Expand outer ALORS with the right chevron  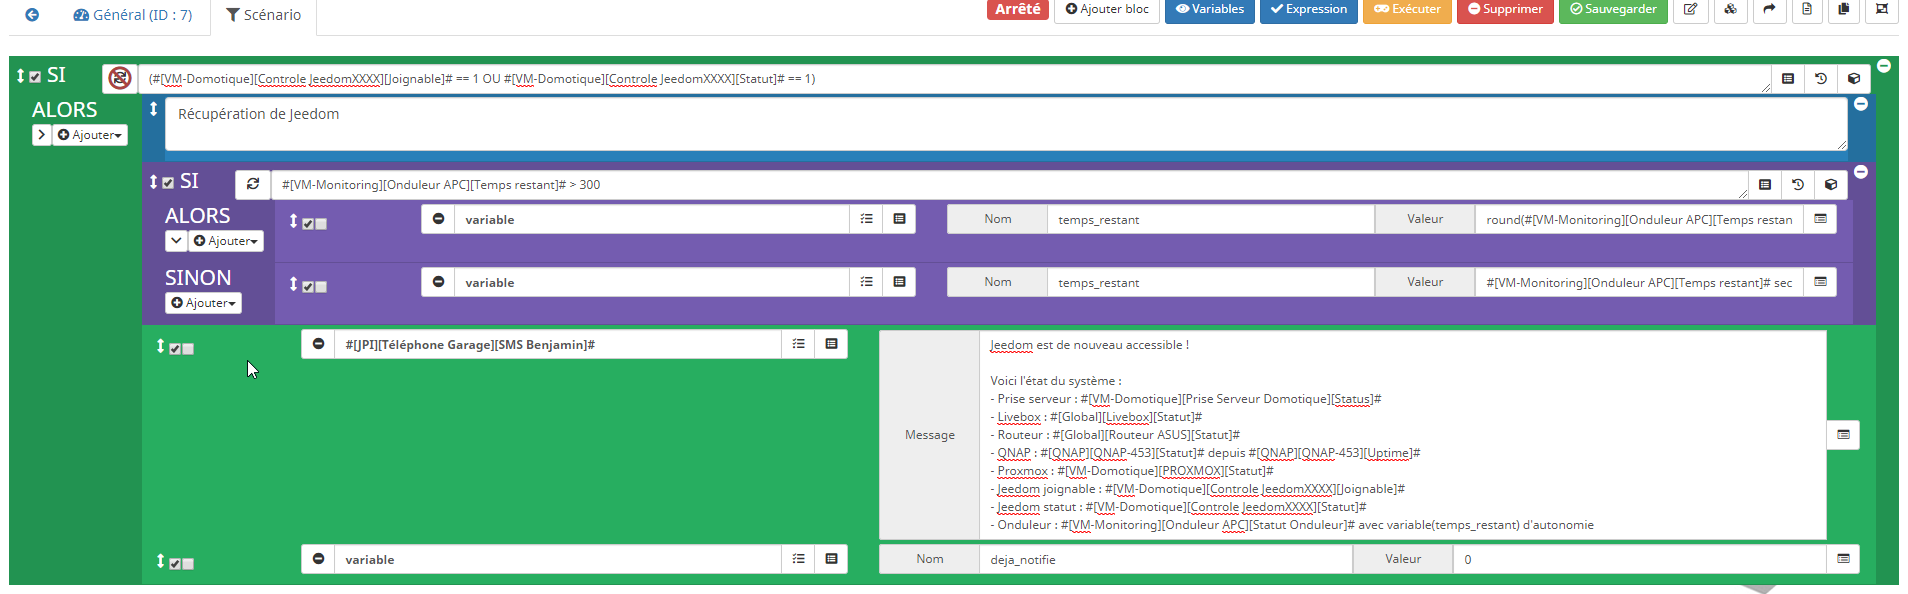(x=41, y=134)
